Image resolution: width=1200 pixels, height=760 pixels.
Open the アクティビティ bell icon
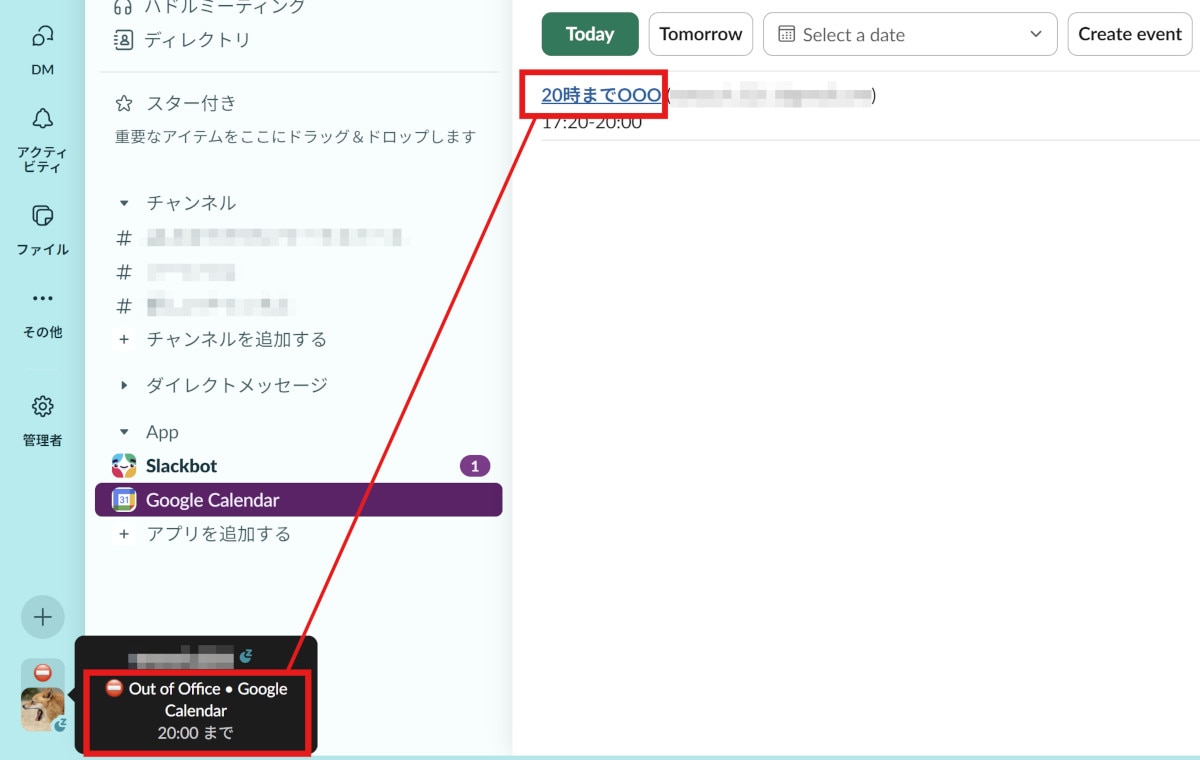point(42,120)
